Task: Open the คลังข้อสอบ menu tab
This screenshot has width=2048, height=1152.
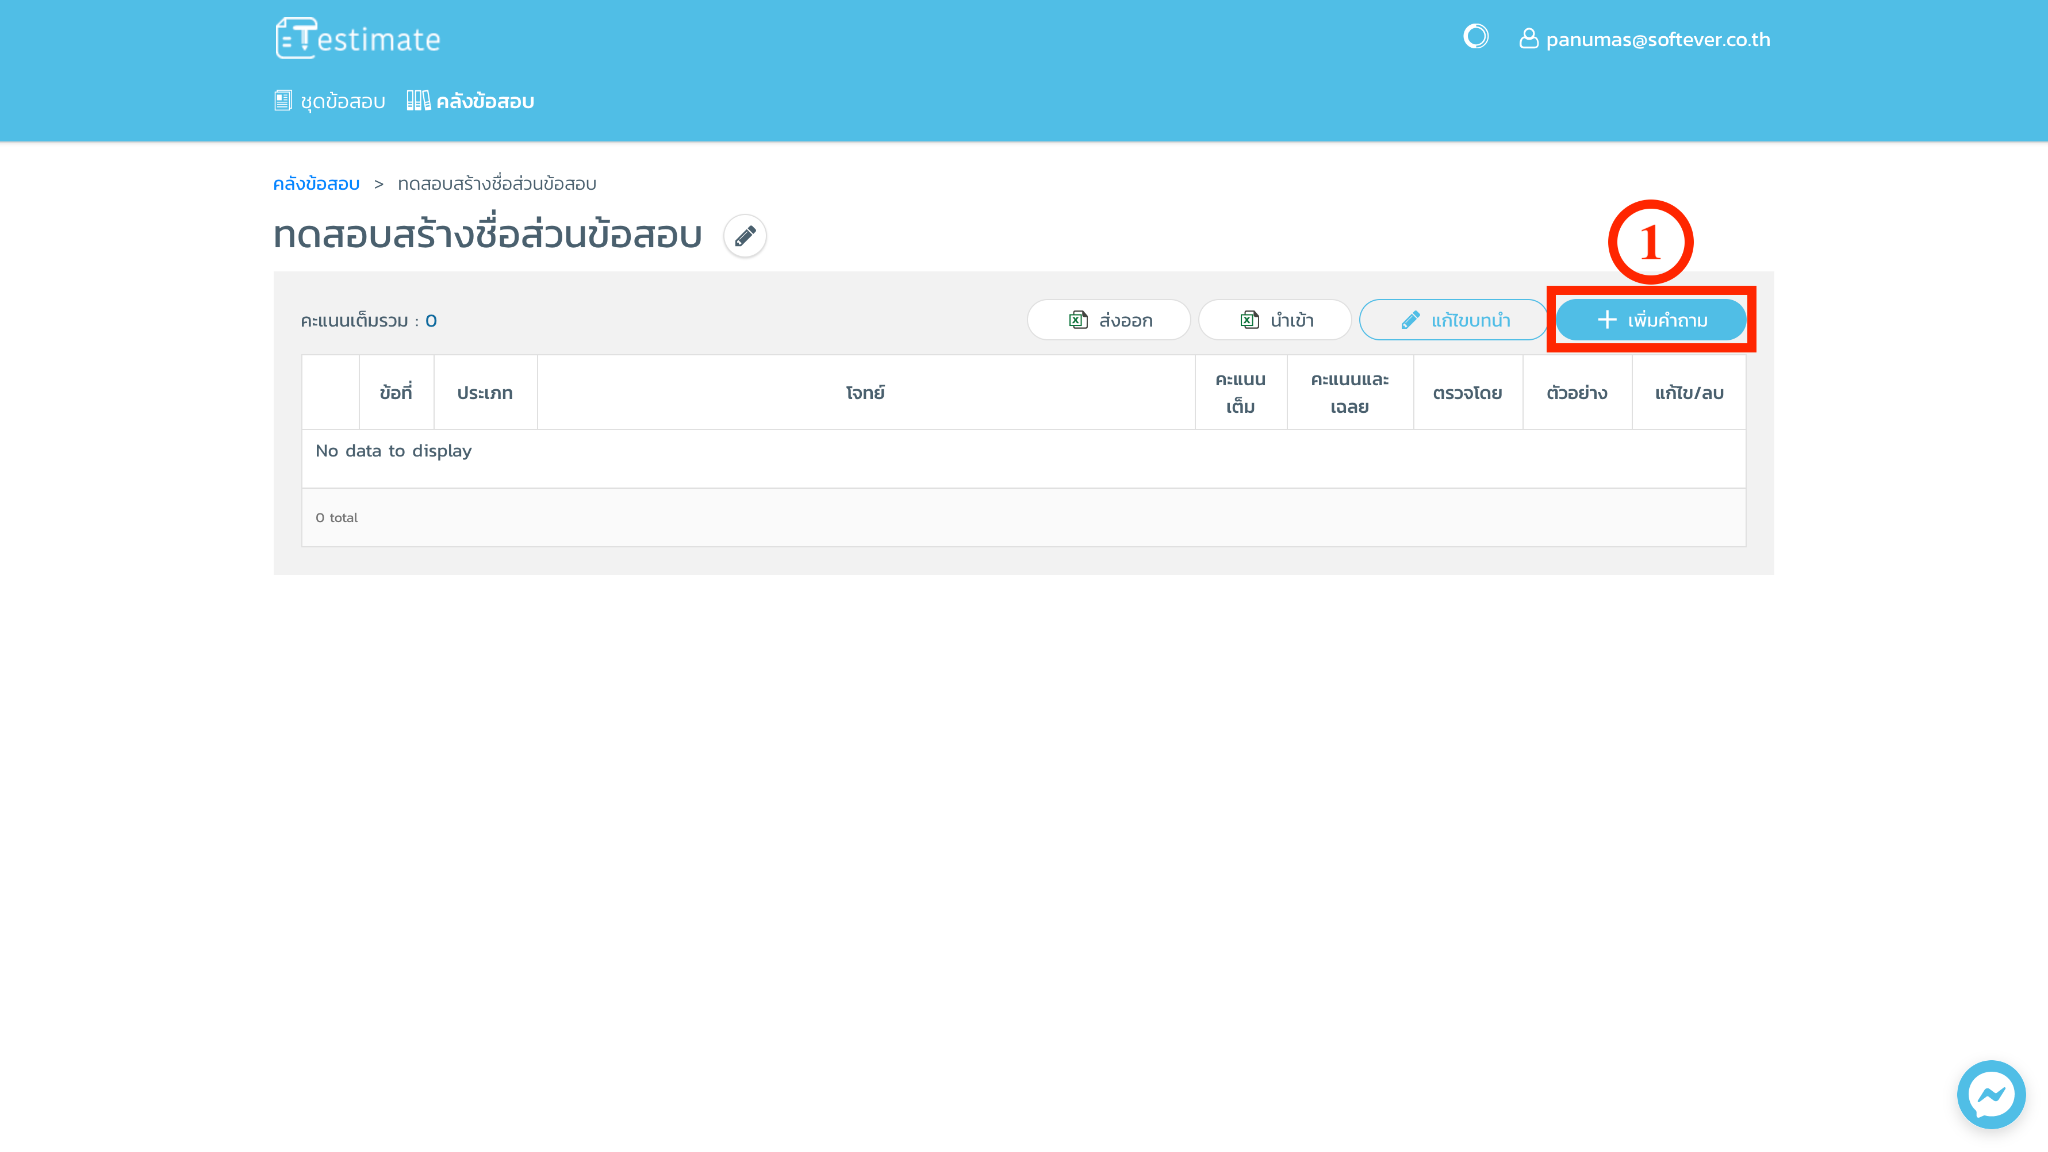Action: (471, 101)
